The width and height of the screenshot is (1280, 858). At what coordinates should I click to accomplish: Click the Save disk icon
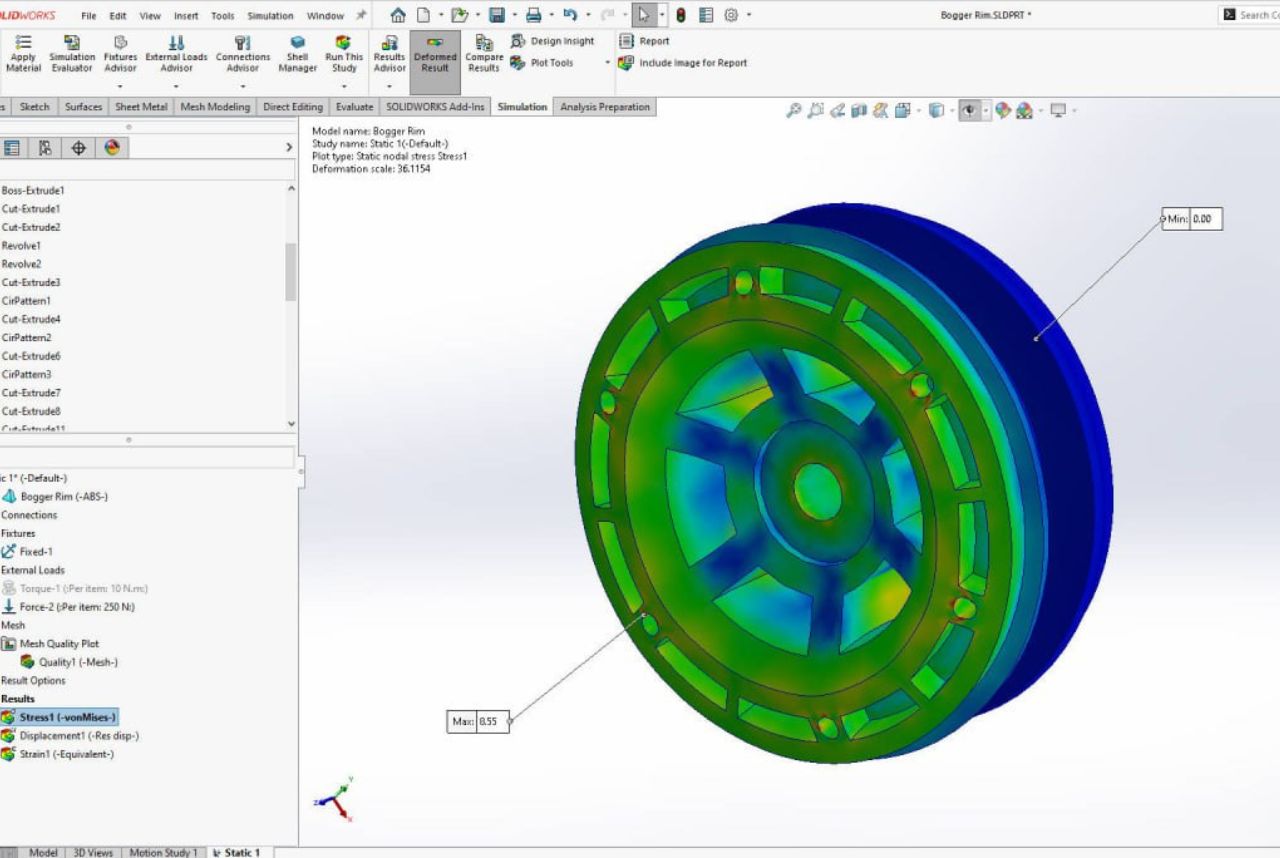(x=497, y=15)
